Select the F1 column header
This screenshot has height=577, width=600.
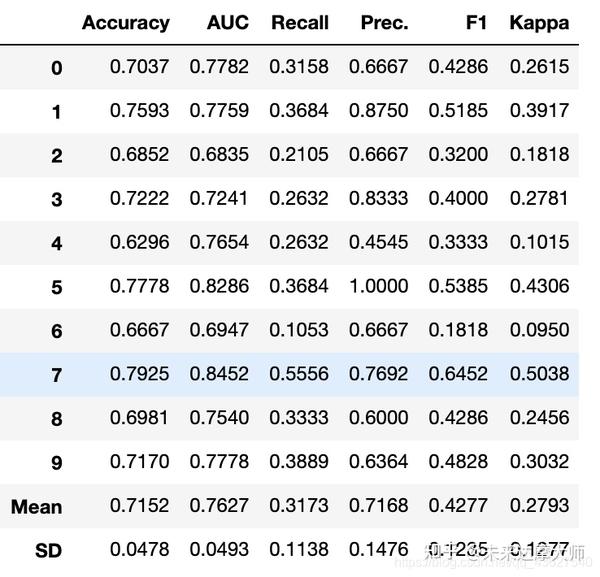point(476,23)
